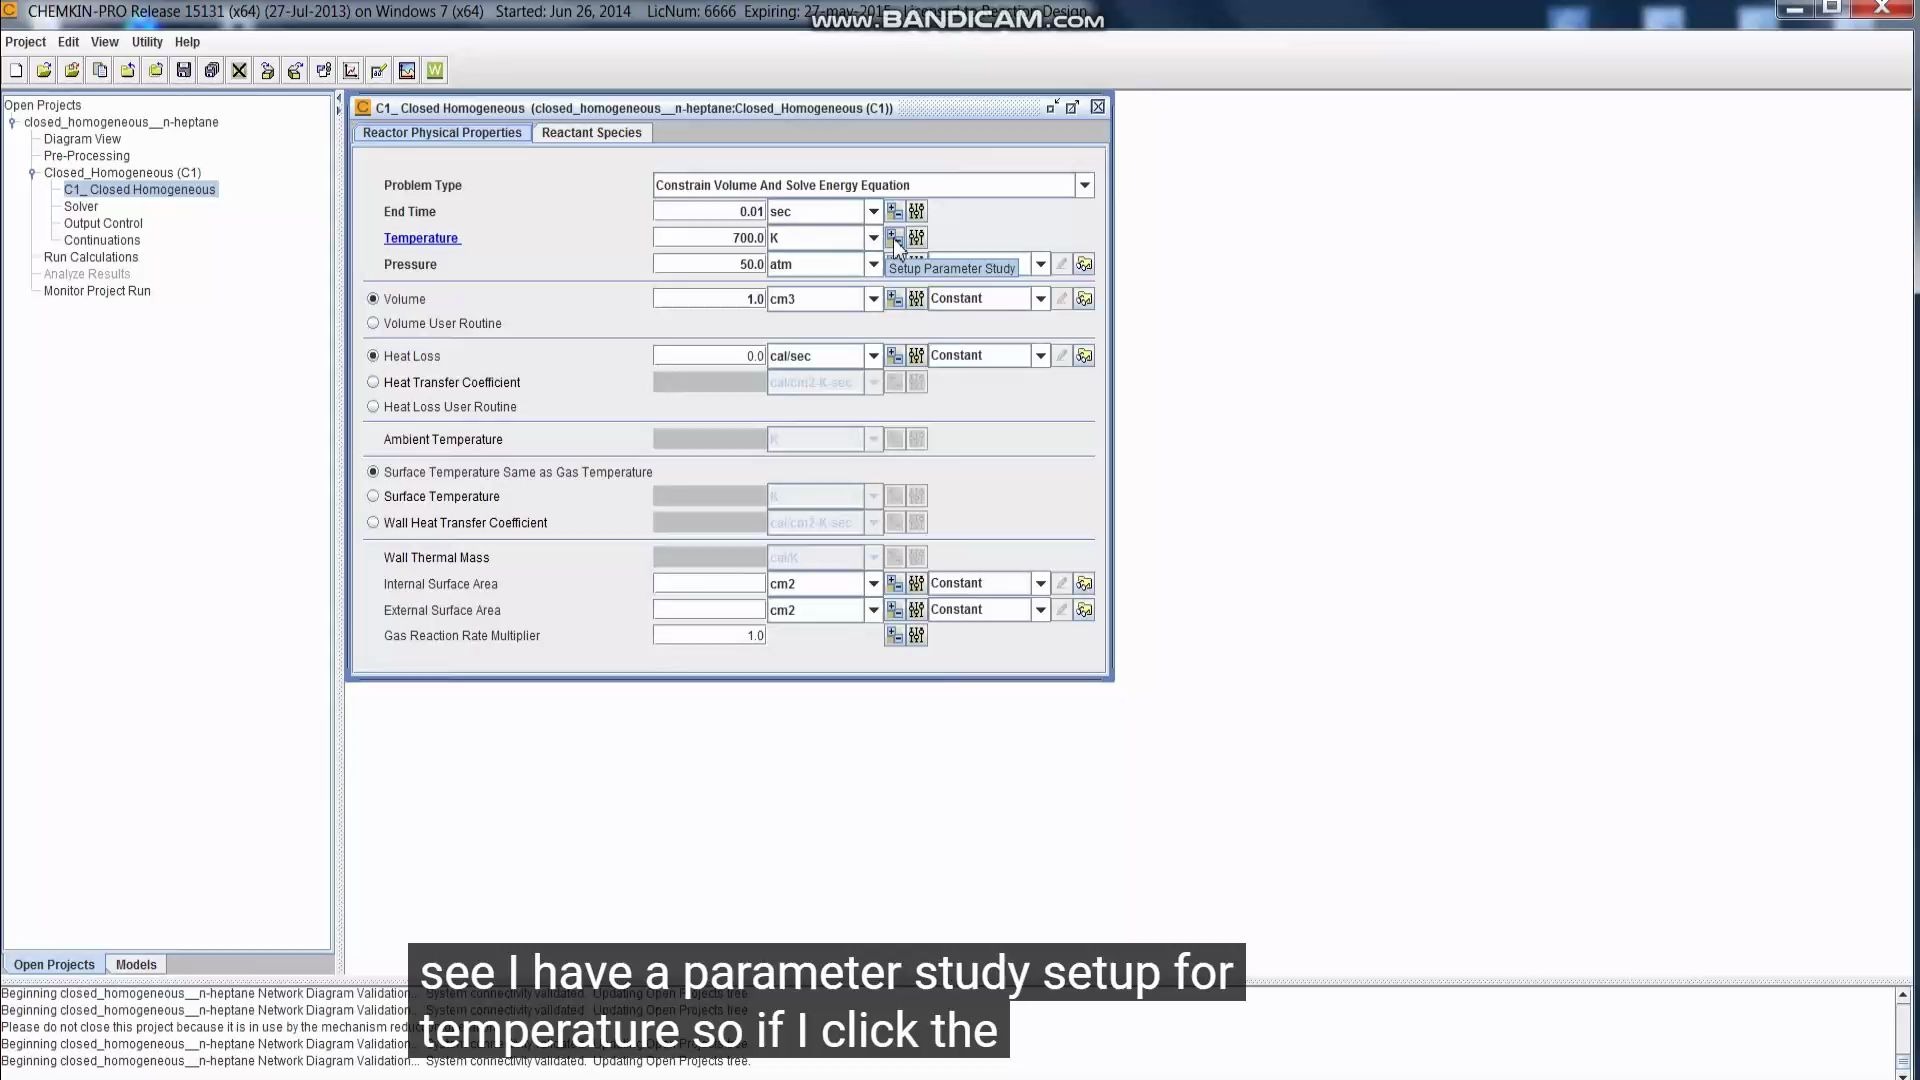Select Solver in the project tree

click(81, 207)
